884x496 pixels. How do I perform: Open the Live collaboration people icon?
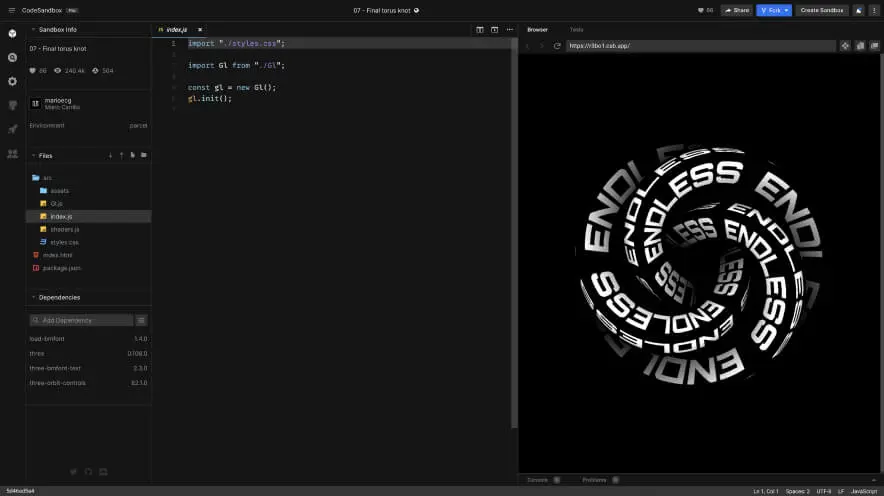tap(12, 153)
